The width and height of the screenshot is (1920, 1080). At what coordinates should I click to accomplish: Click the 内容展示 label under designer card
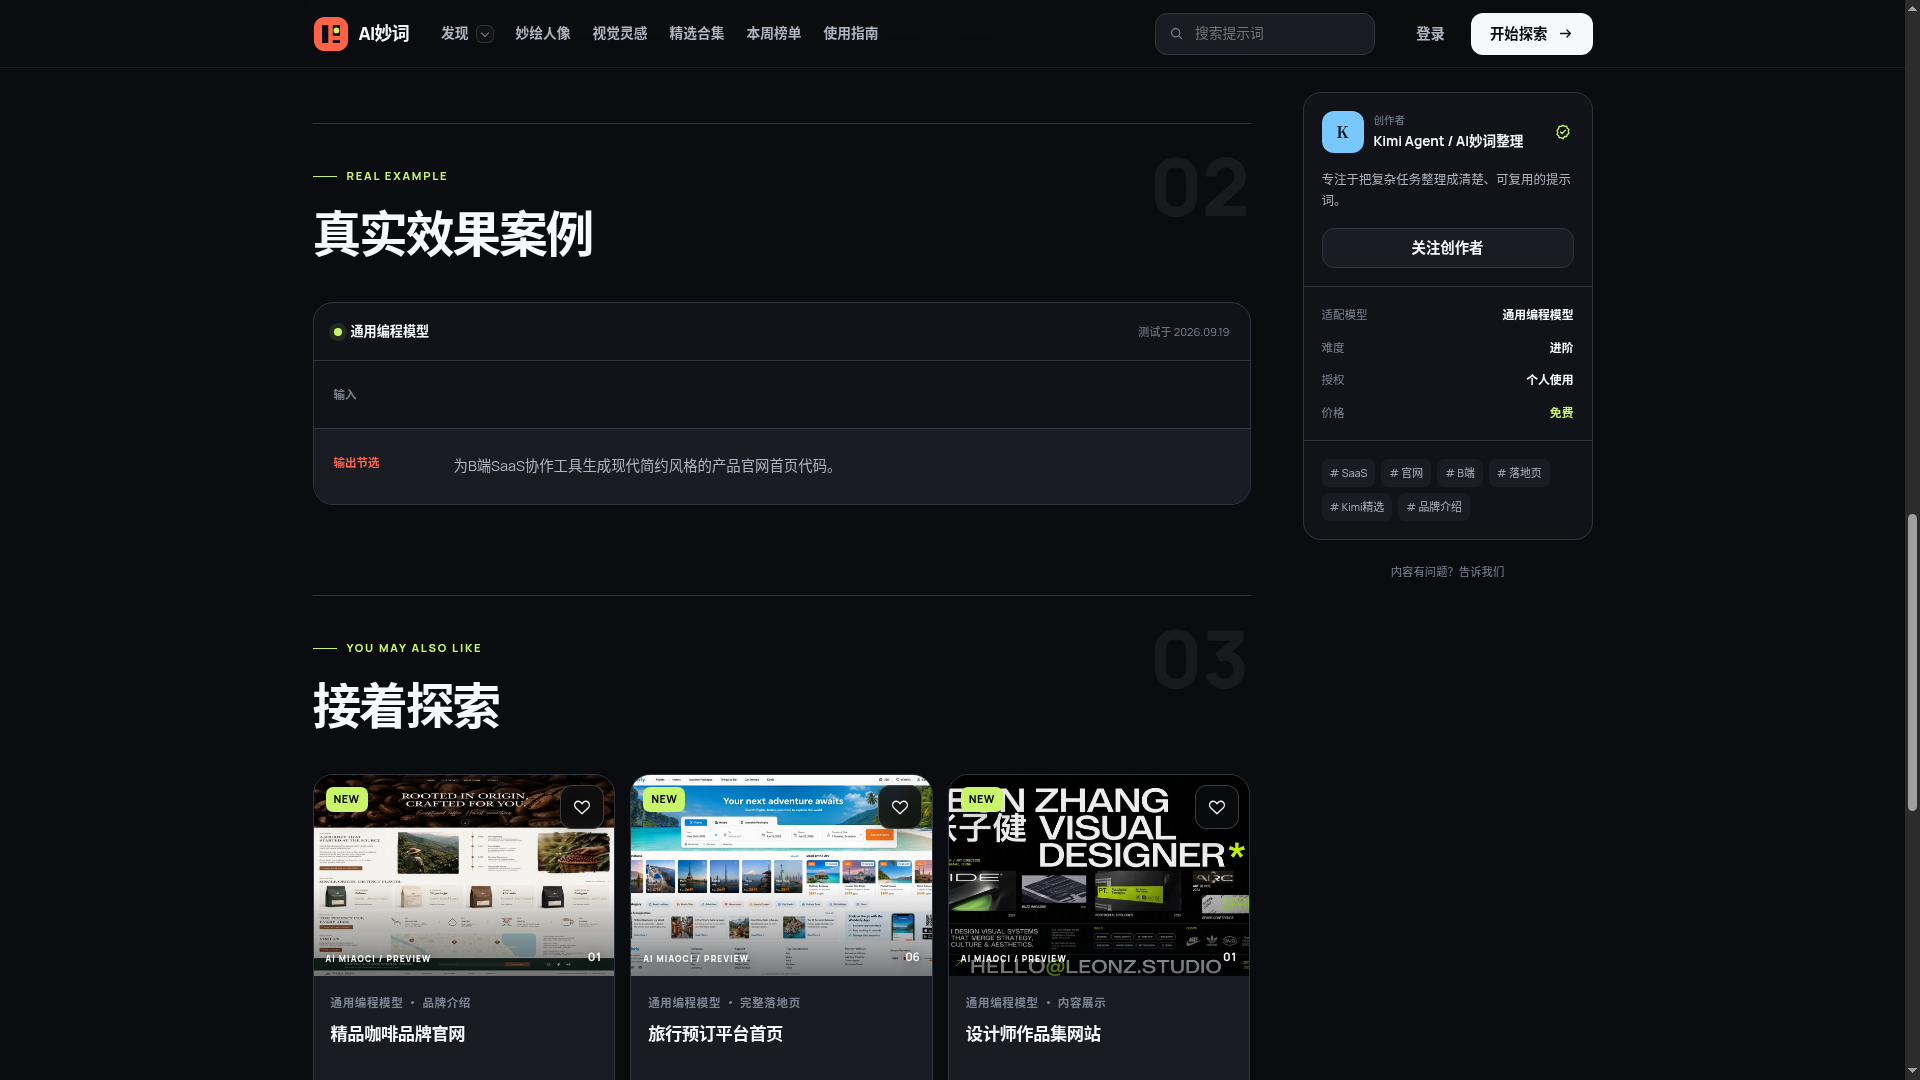[x=1082, y=1003]
